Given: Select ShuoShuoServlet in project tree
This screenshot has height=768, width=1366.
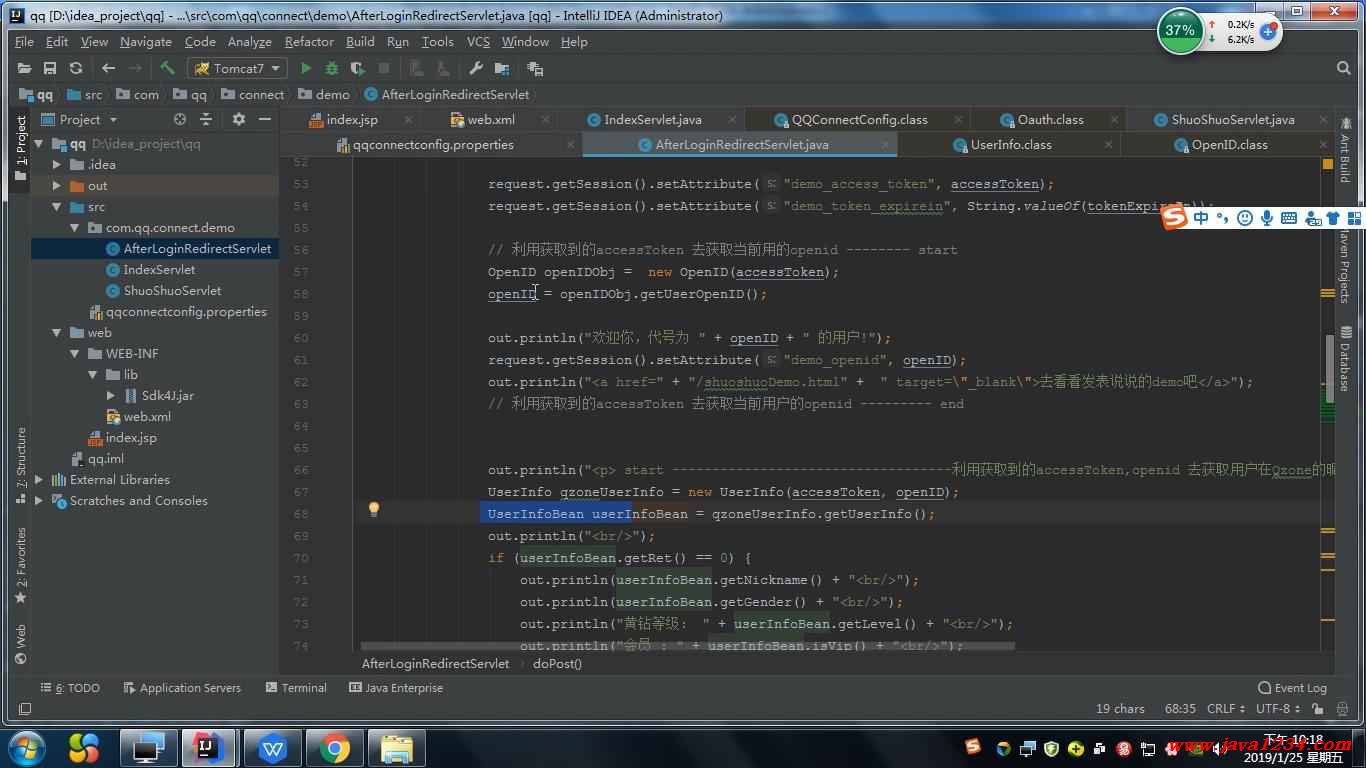Looking at the screenshot, I should pyautogui.click(x=172, y=291).
